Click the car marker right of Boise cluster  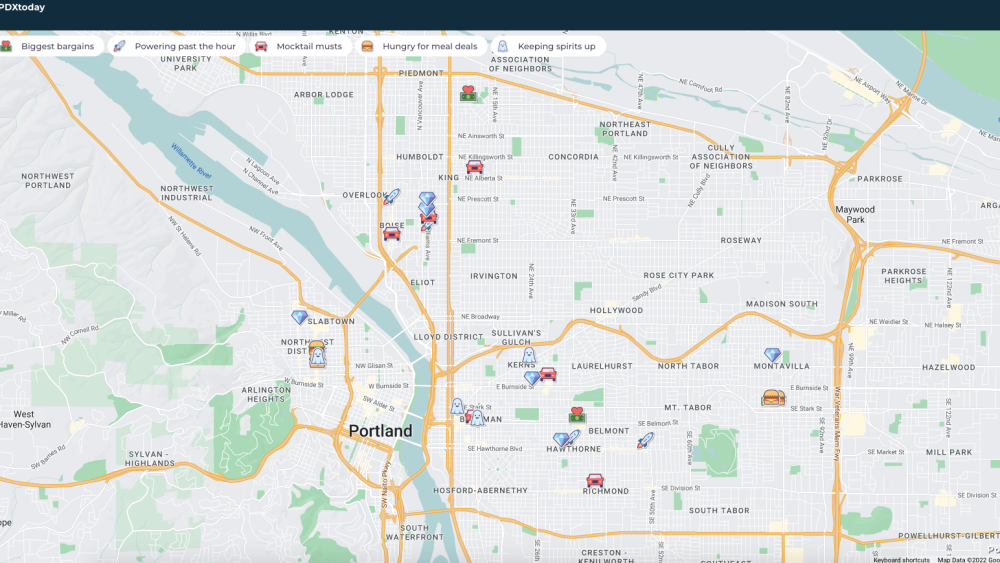pyautogui.click(x=429, y=218)
